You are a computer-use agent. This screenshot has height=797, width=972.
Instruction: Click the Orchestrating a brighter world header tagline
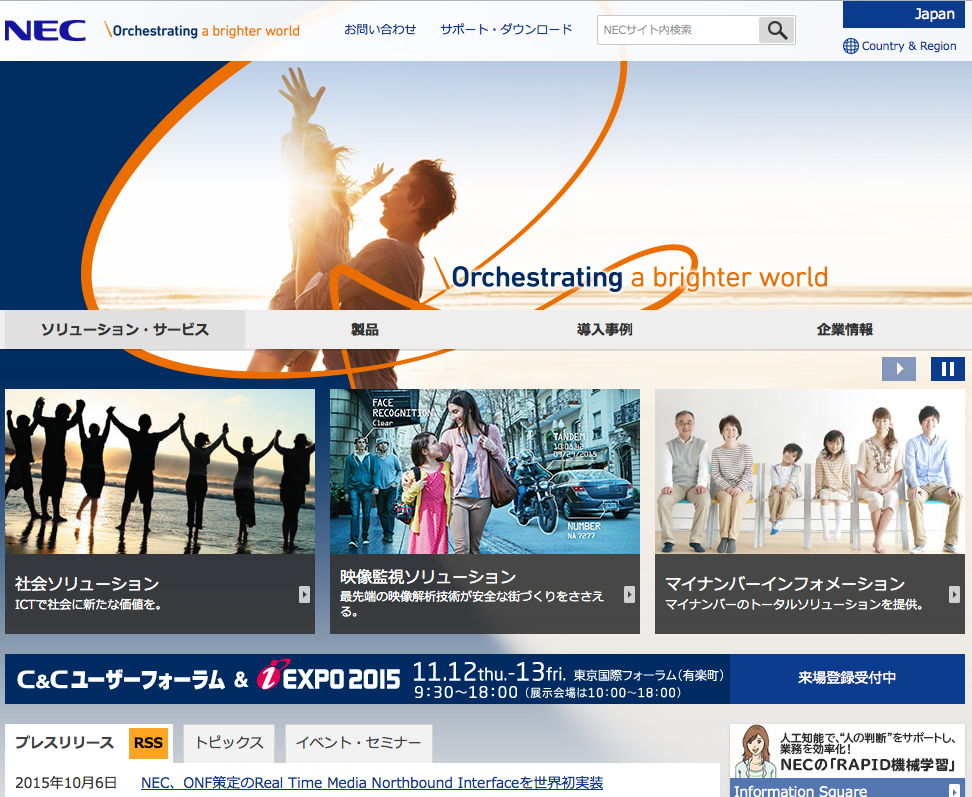(201, 30)
